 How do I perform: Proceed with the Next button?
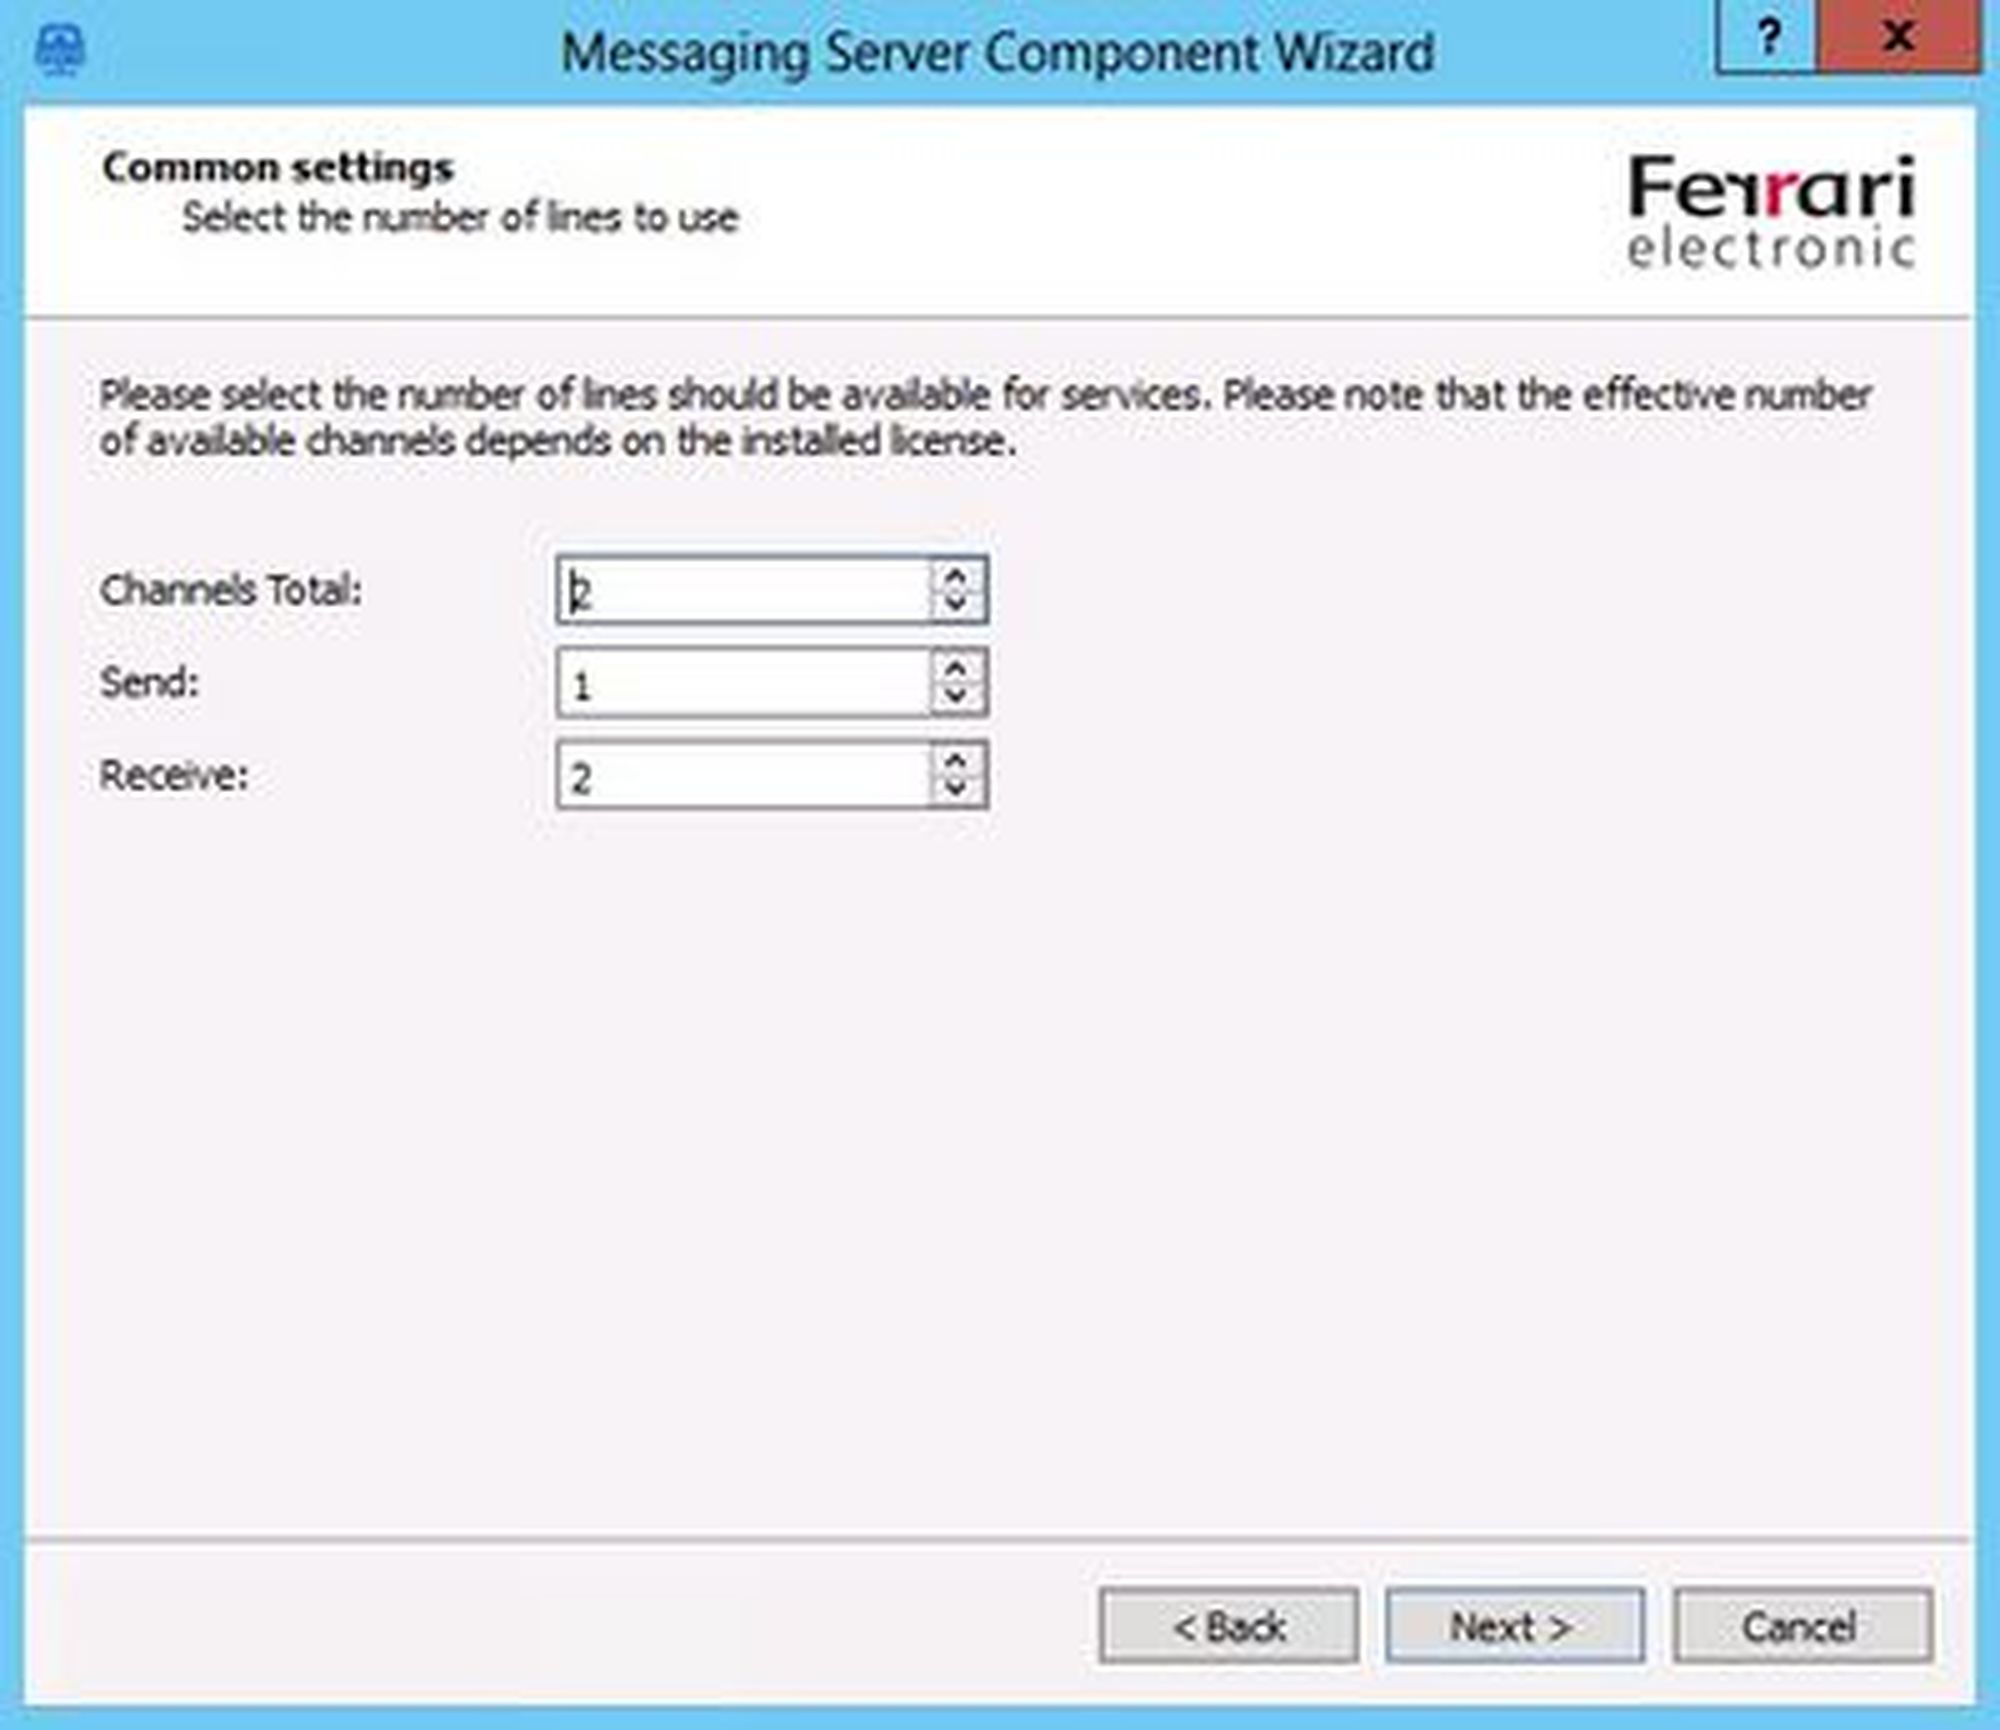click(x=1514, y=1627)
